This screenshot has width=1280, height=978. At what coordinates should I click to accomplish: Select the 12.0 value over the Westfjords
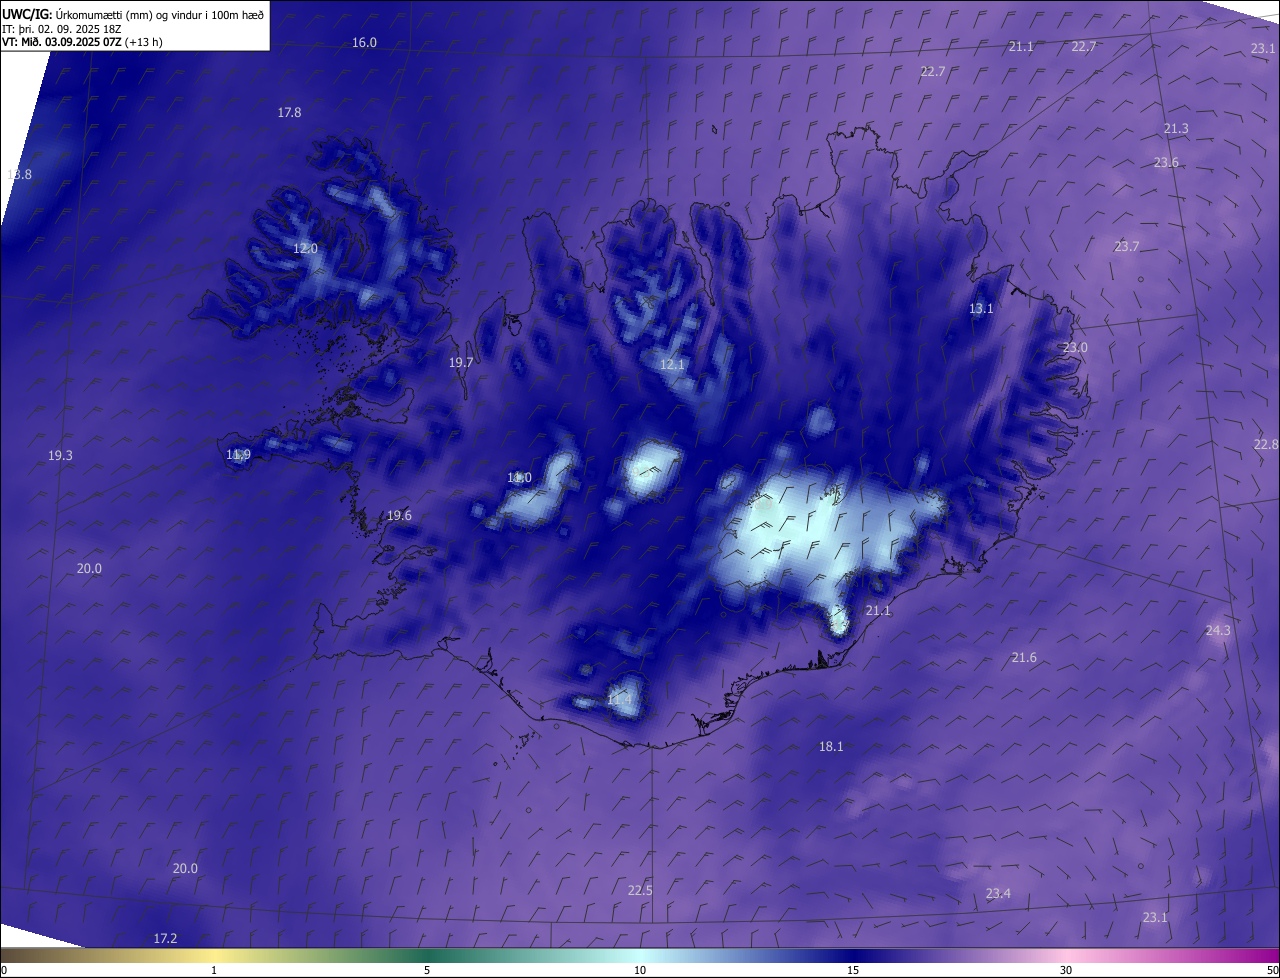(x=305, y=248)
